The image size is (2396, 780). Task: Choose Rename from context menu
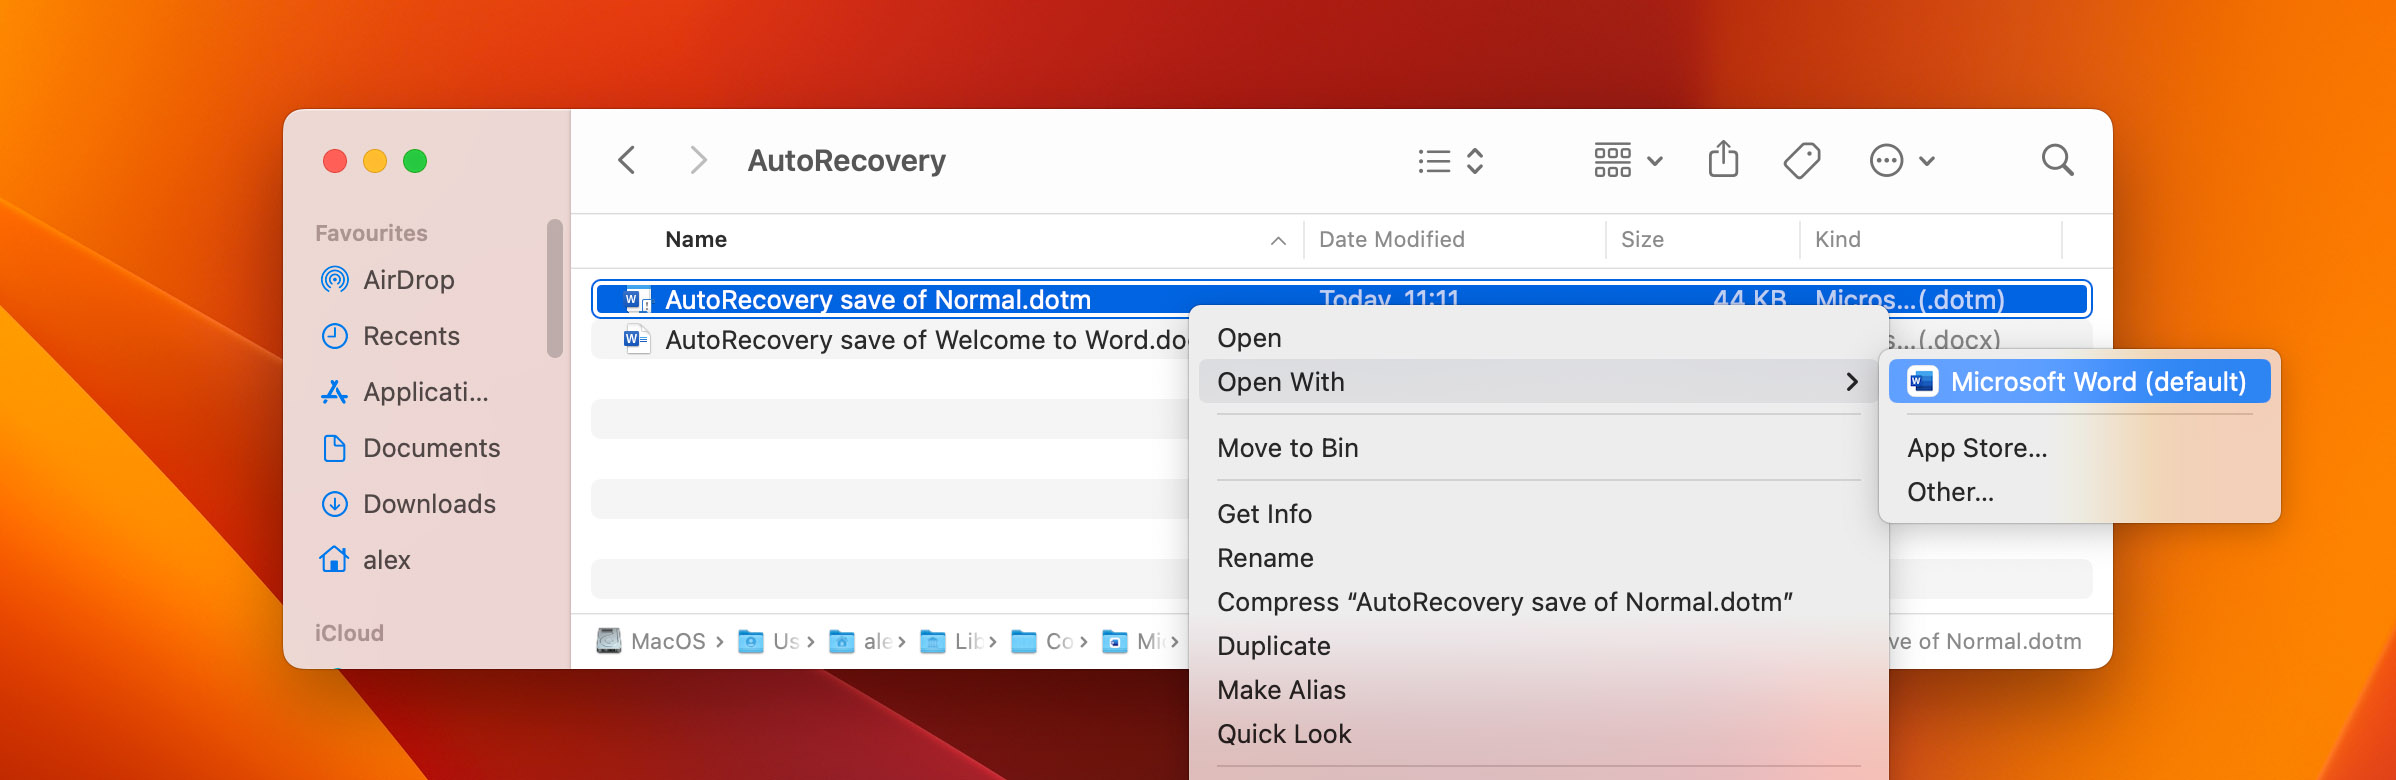tap(1538, 558)
